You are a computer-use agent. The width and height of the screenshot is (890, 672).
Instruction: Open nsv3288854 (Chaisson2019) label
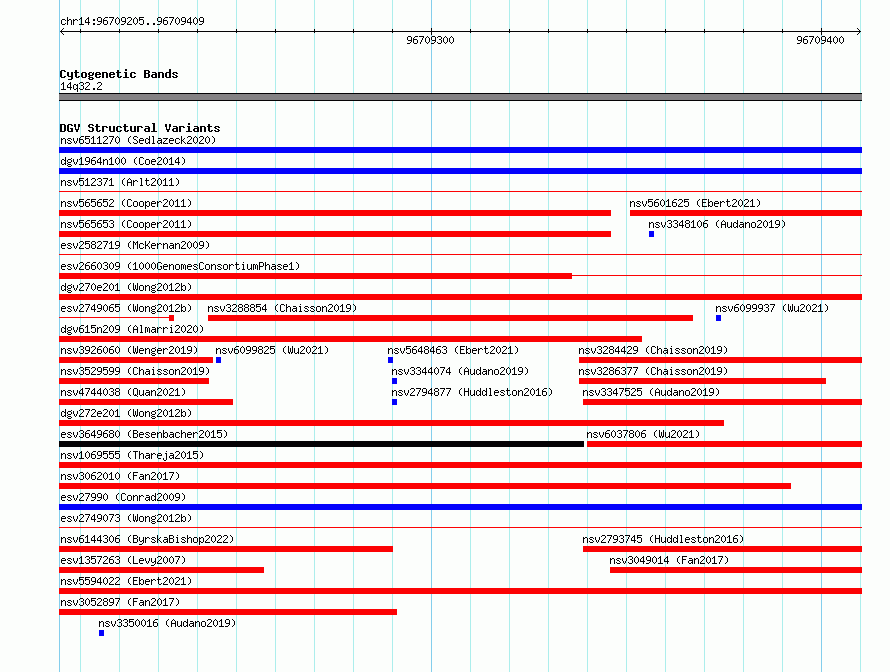click(x=282, y=308)
